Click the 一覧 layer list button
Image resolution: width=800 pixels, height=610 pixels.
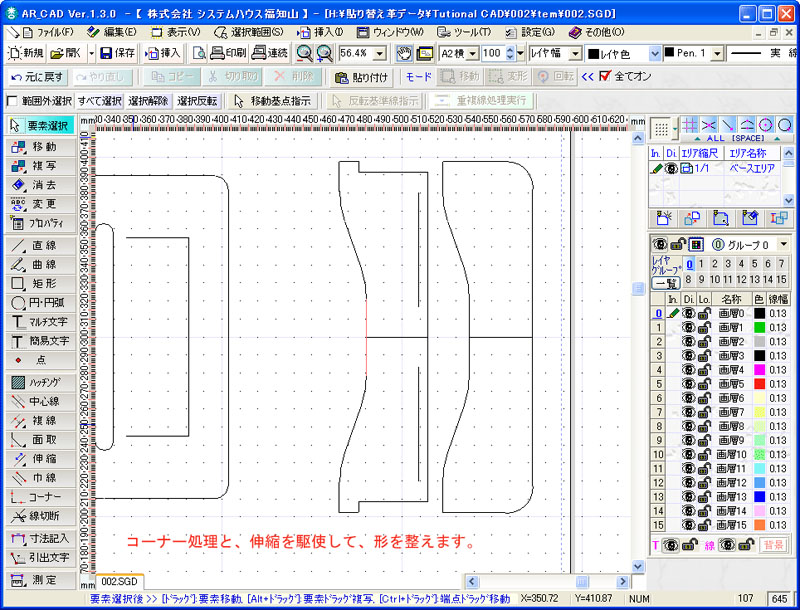(x=666, y=284)
